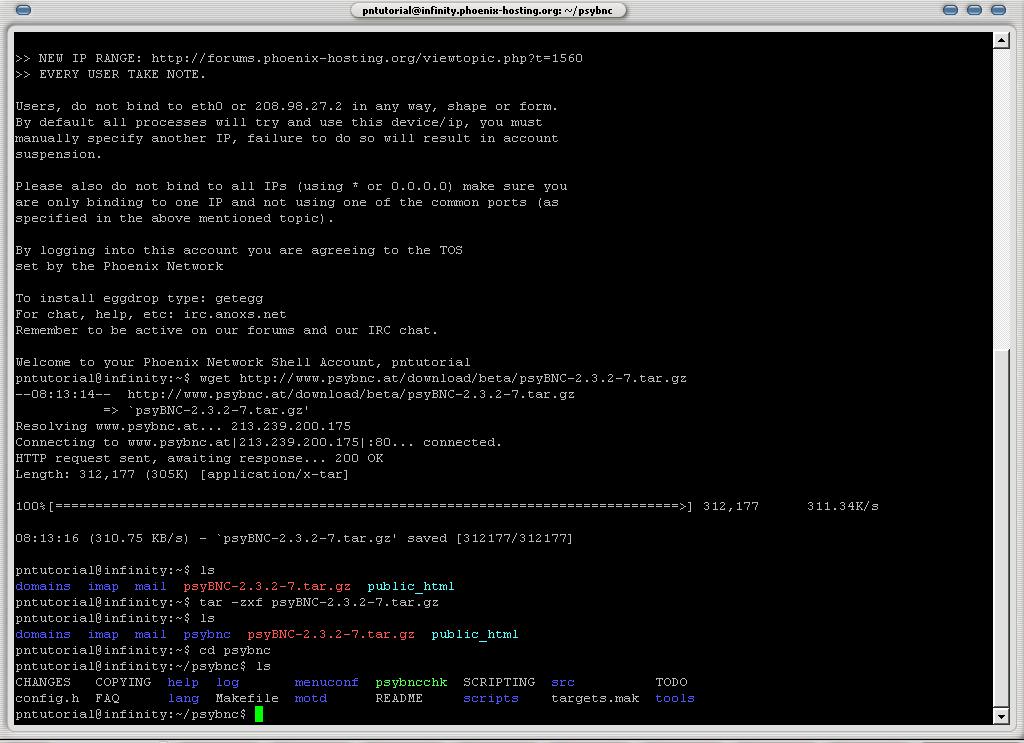This screenshot has width=1024, height=743.
Task: Click the blue help directory name
Action: [x=183, y=682]
